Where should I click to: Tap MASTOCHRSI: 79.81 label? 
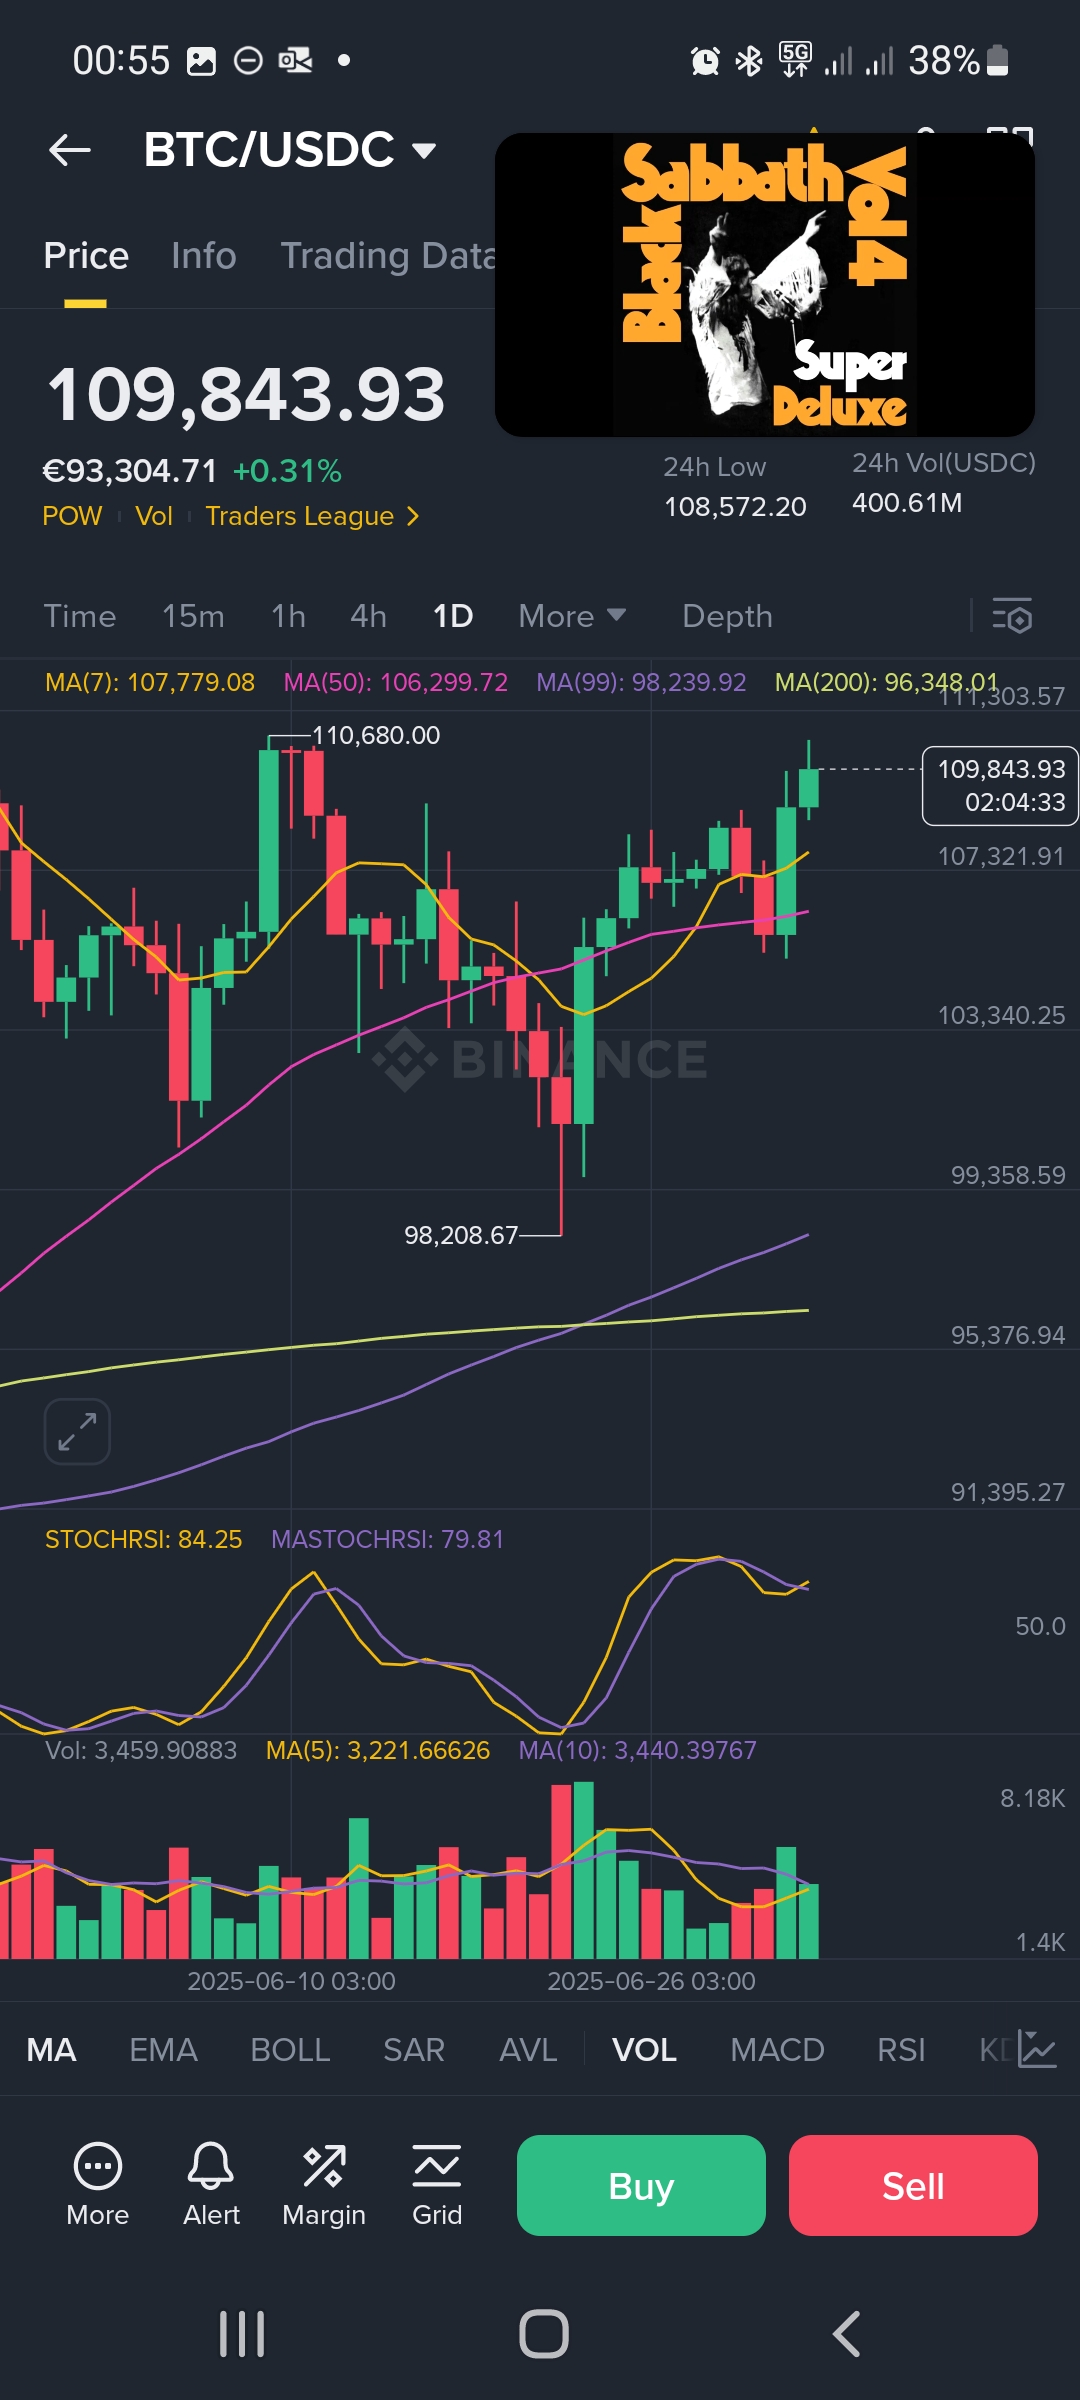pyautogui.click(x=388, y=1539)
